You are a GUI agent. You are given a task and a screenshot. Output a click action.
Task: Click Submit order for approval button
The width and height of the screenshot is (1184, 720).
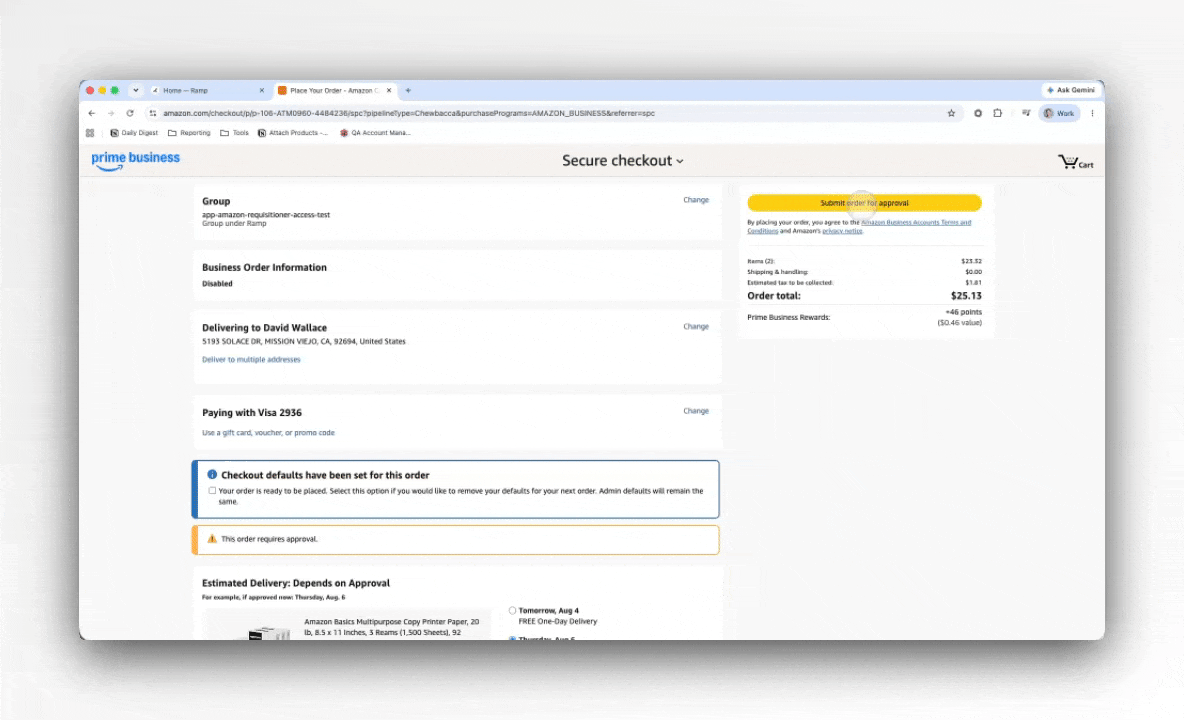click(x=865, y=203)
